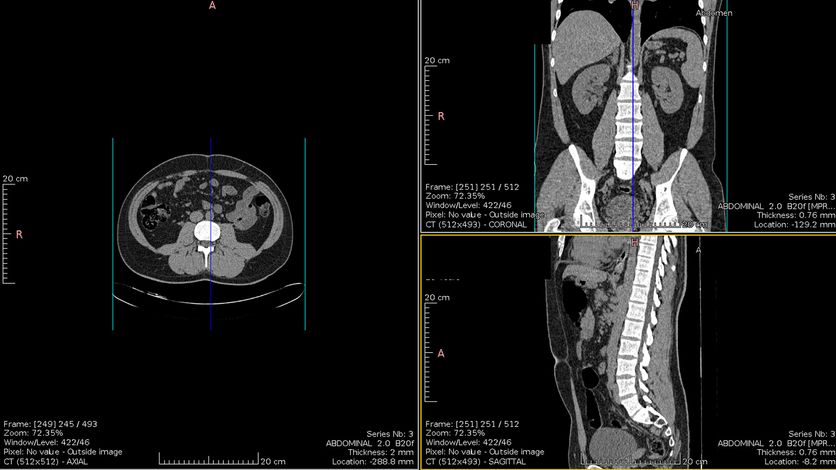
Task: Click the vertical 20 cm ruler in axial view
Action: click(6, 232)
